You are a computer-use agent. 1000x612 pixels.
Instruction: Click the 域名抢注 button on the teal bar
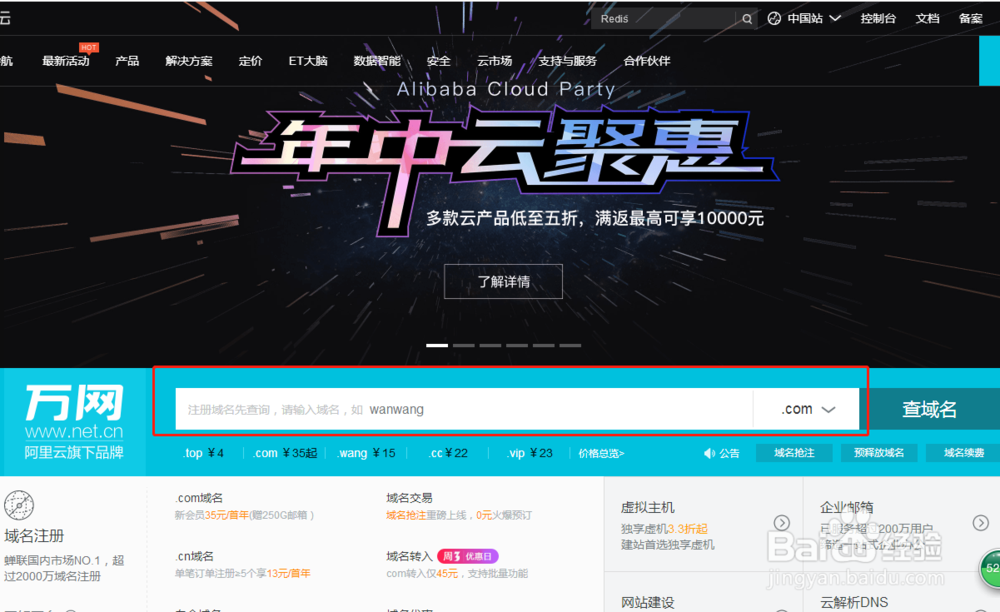[x=794, y=453]
